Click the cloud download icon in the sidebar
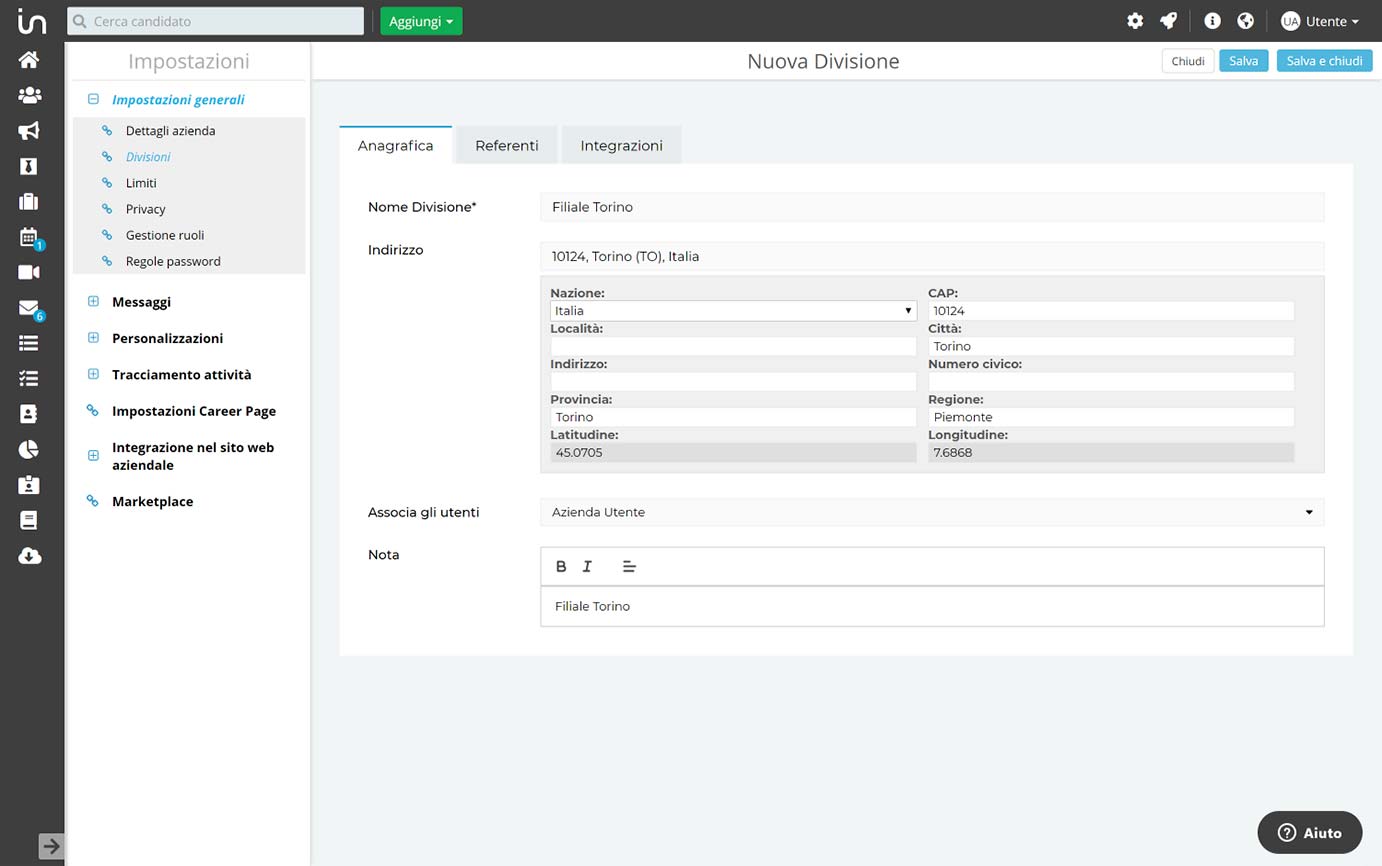 click(29, 556)
